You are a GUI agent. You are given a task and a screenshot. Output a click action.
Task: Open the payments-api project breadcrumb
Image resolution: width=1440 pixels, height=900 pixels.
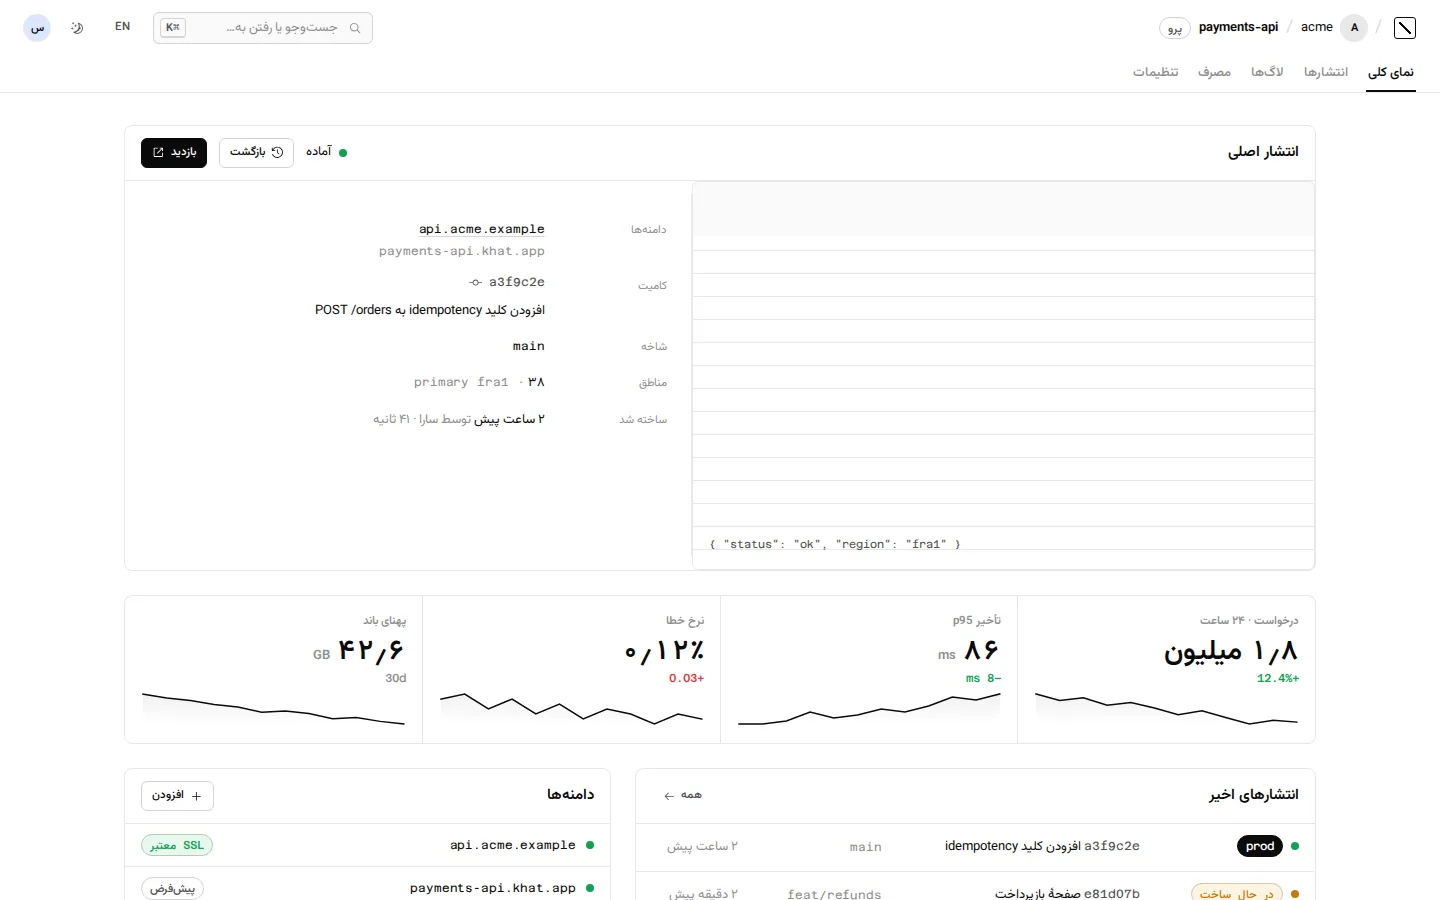[1238, 27]
